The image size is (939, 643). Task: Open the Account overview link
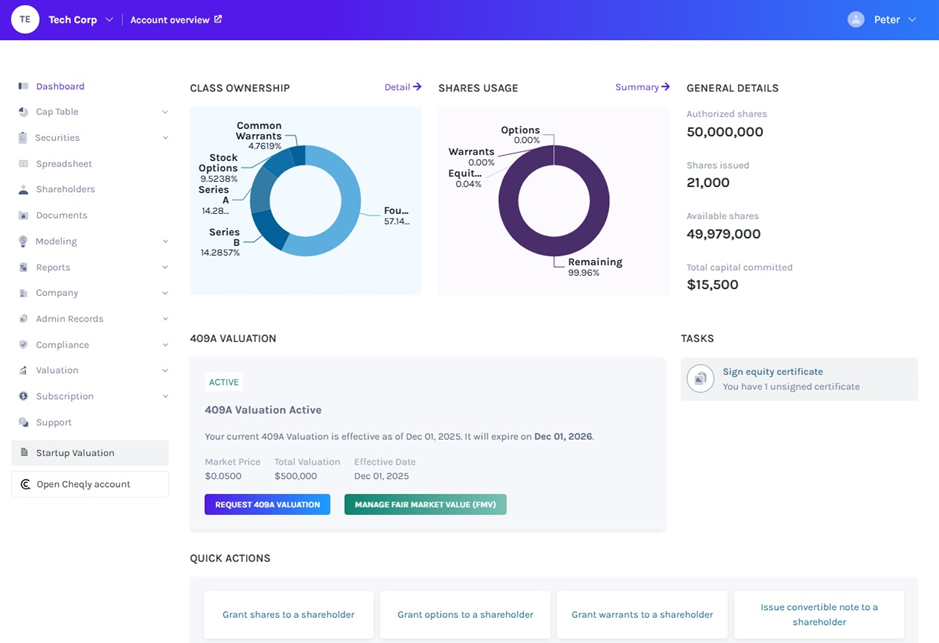(x=176, y=20)
